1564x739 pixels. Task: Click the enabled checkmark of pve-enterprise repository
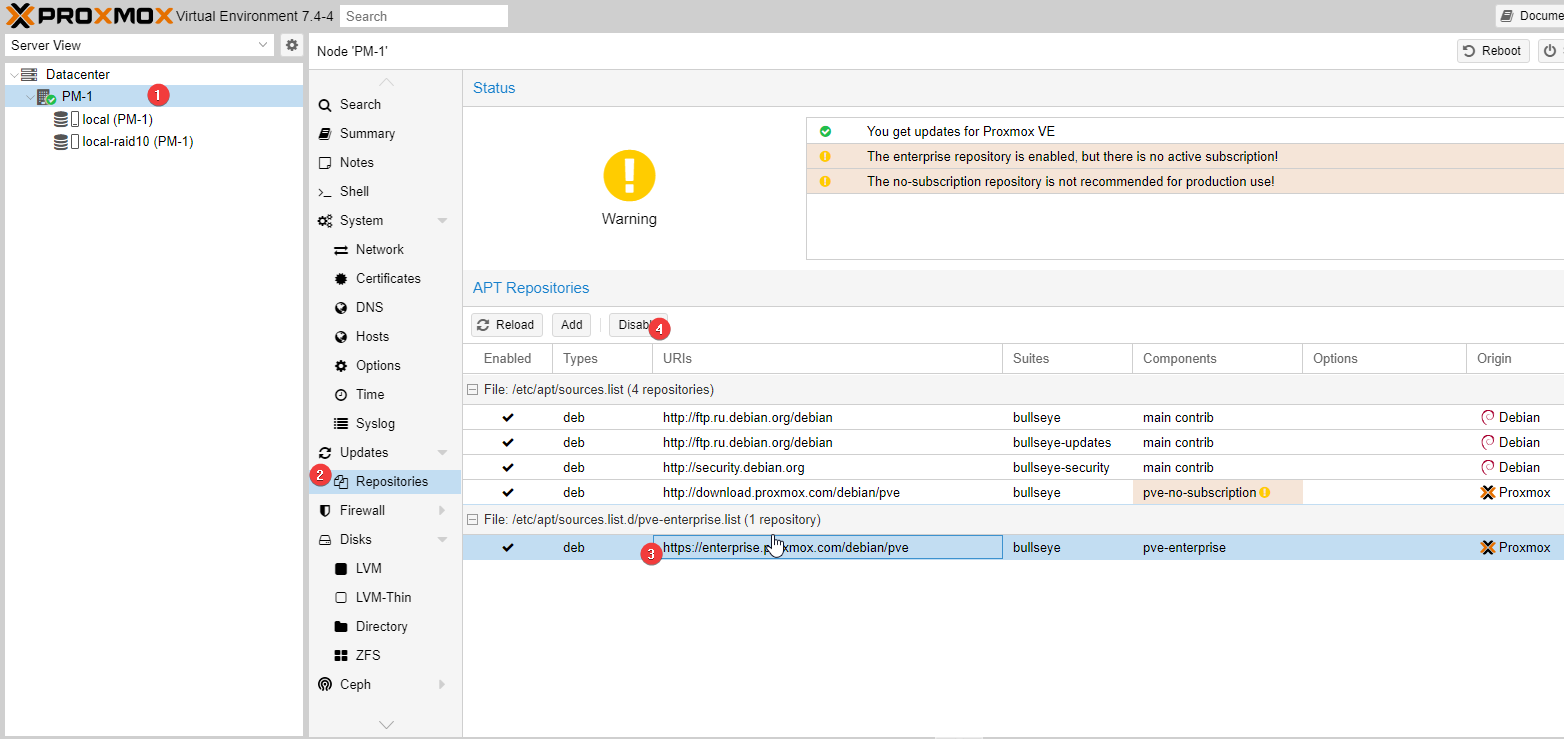[x=507, y=547]
